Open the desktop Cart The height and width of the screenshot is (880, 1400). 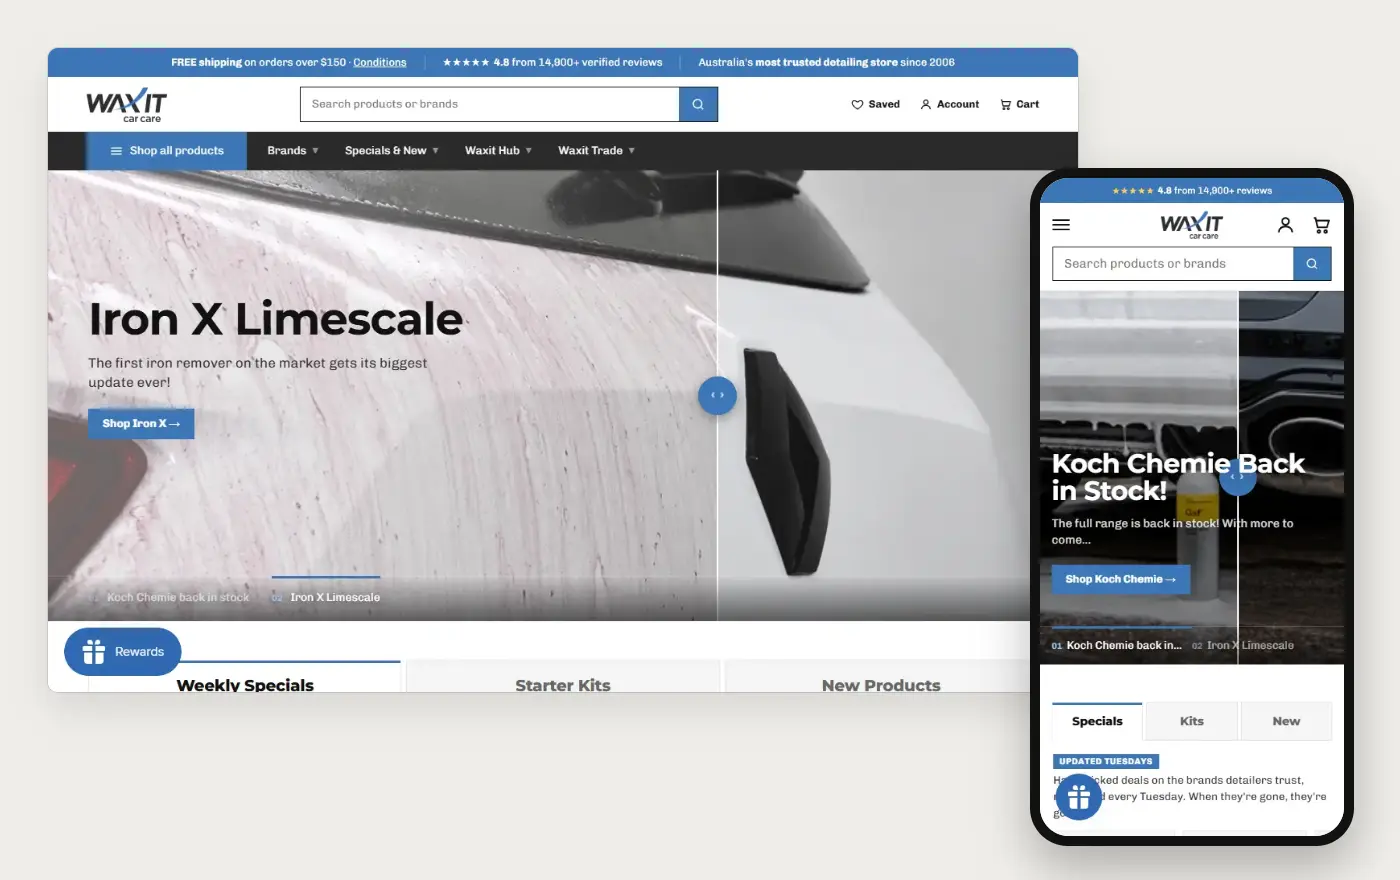point(1019,104)
